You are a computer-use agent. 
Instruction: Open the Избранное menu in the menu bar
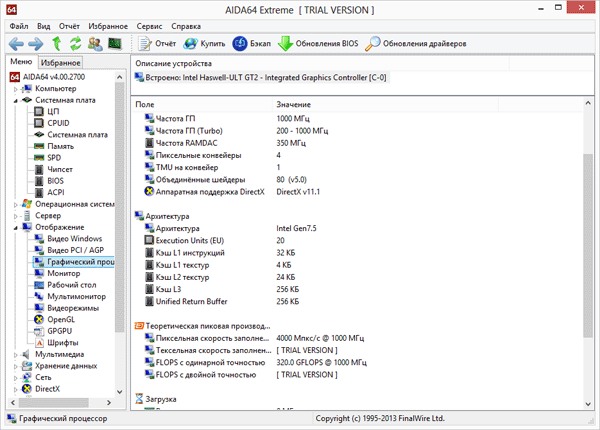[108, 26]
